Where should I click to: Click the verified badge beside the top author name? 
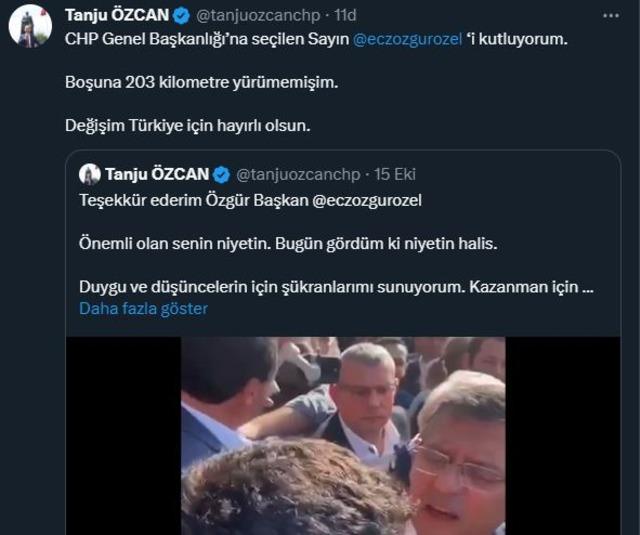click(x=181, y=16)
